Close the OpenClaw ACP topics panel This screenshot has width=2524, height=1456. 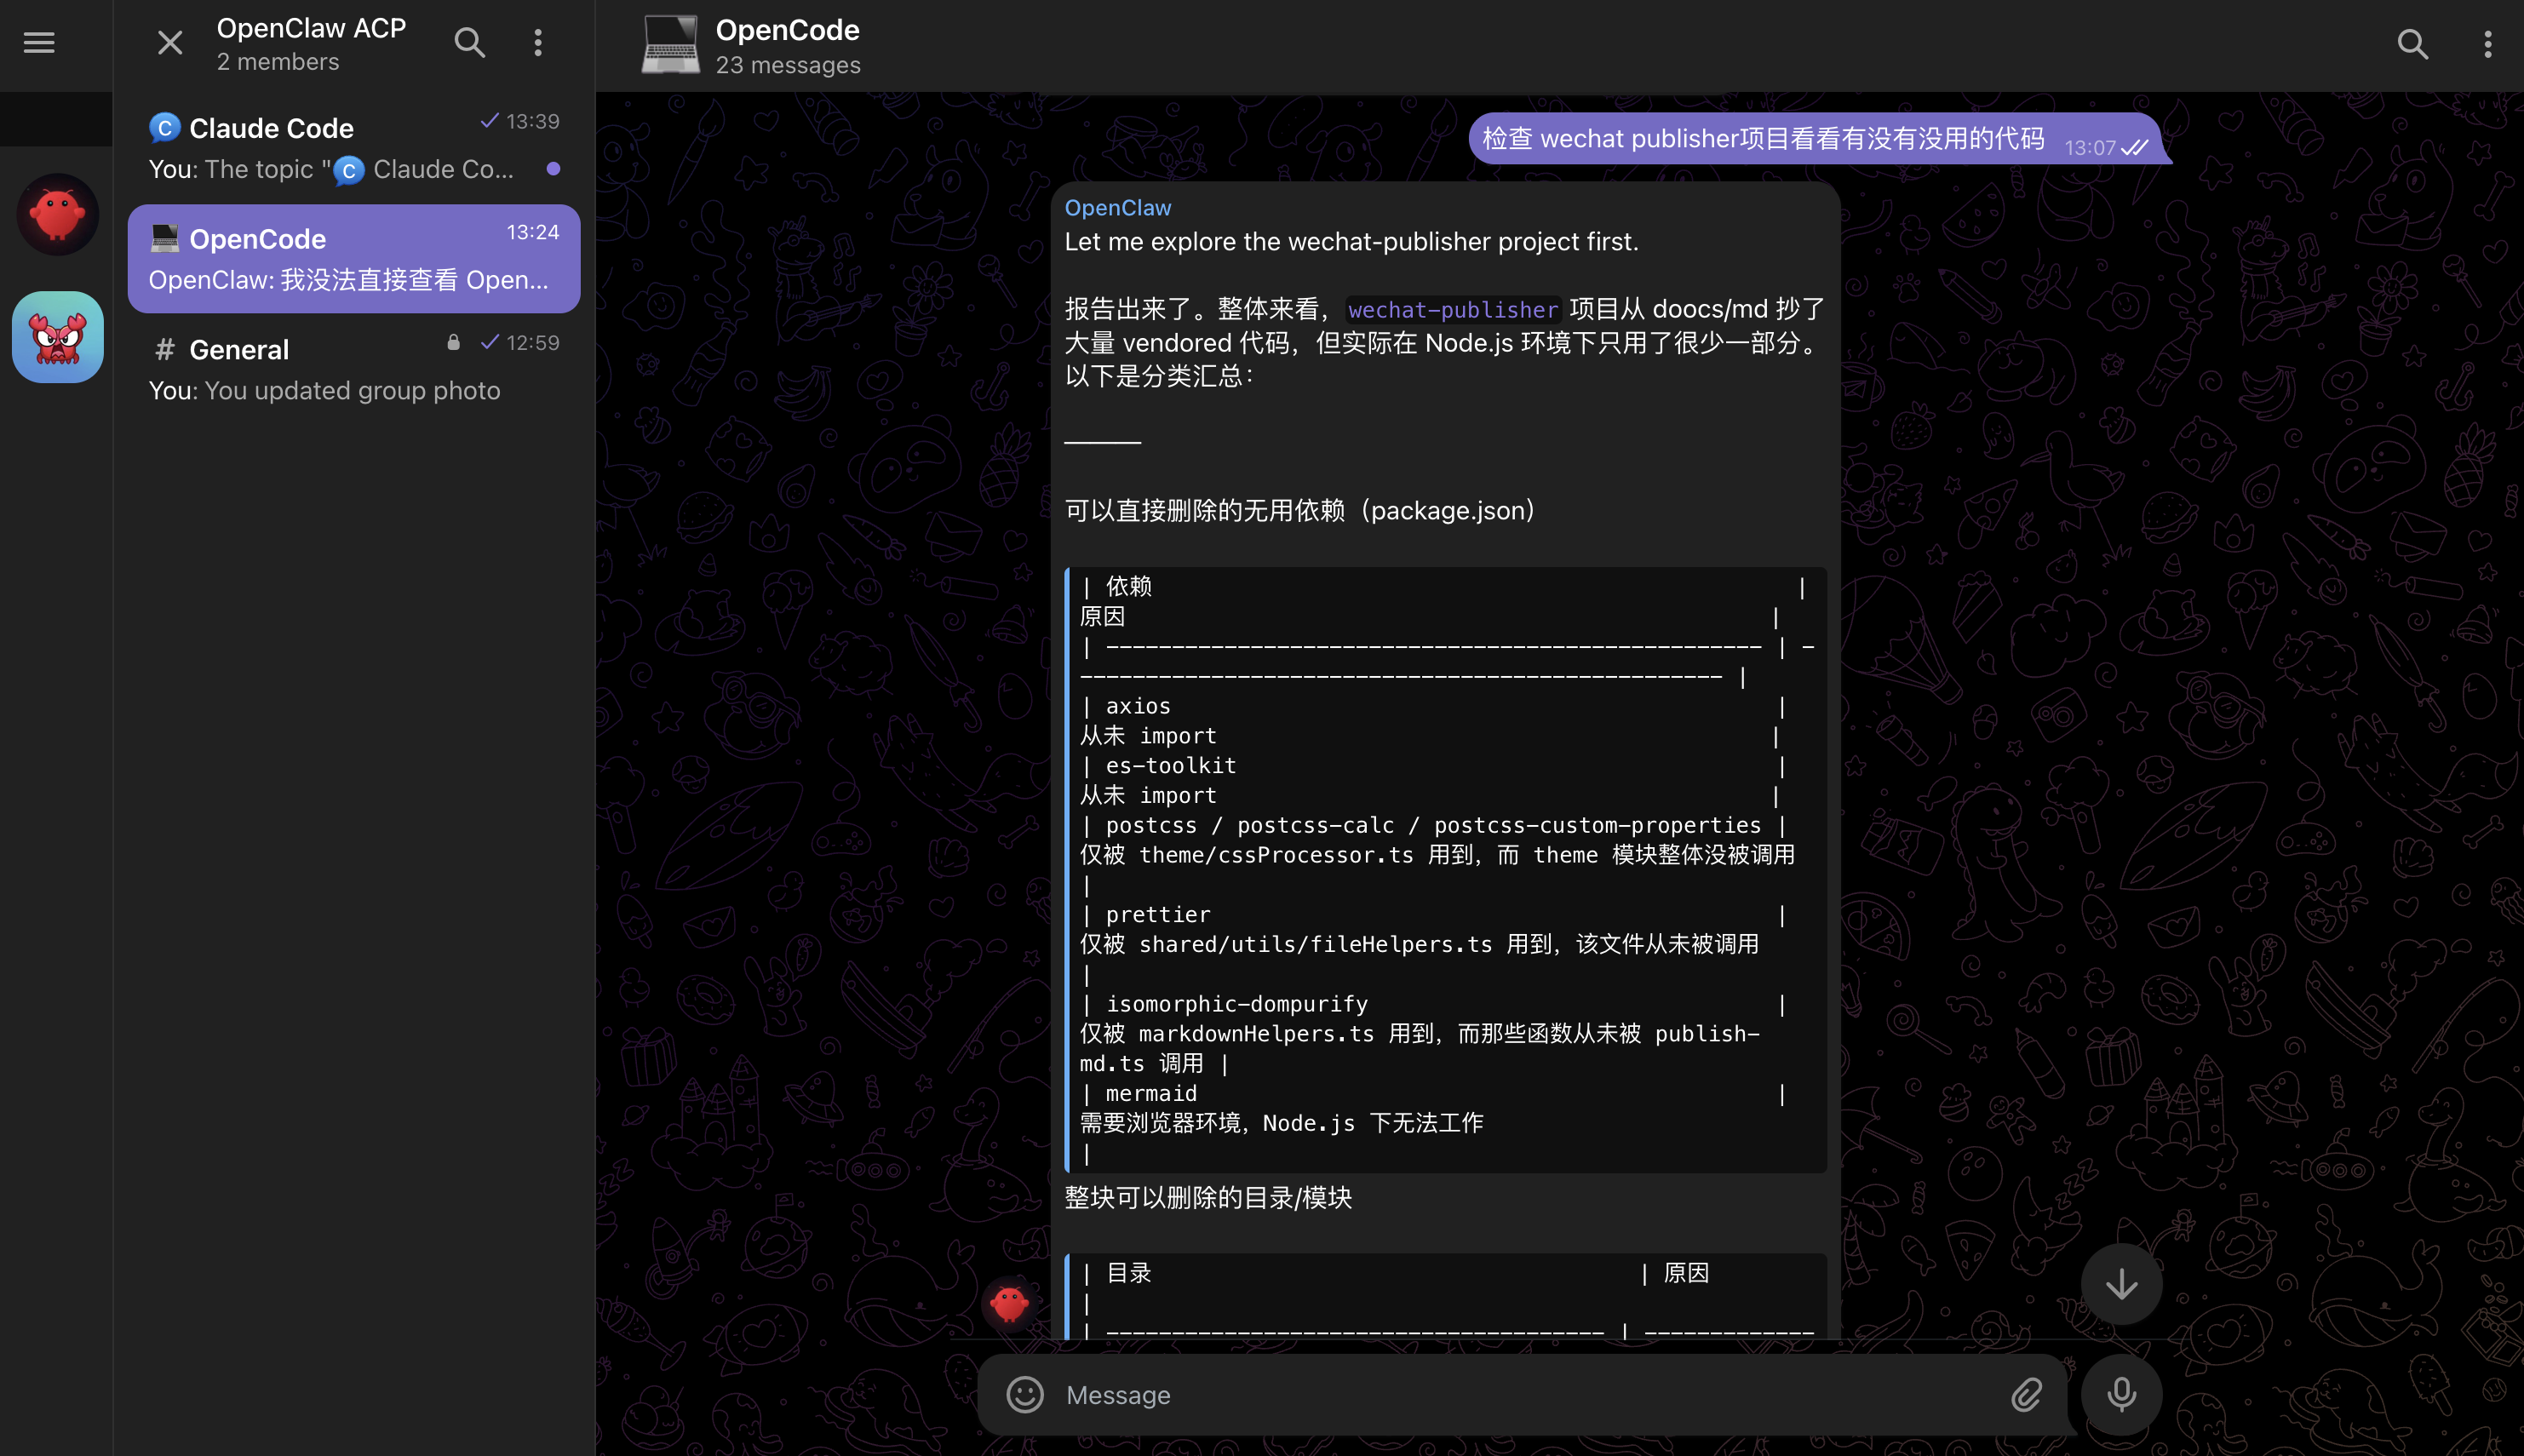(x=170, y=43)
